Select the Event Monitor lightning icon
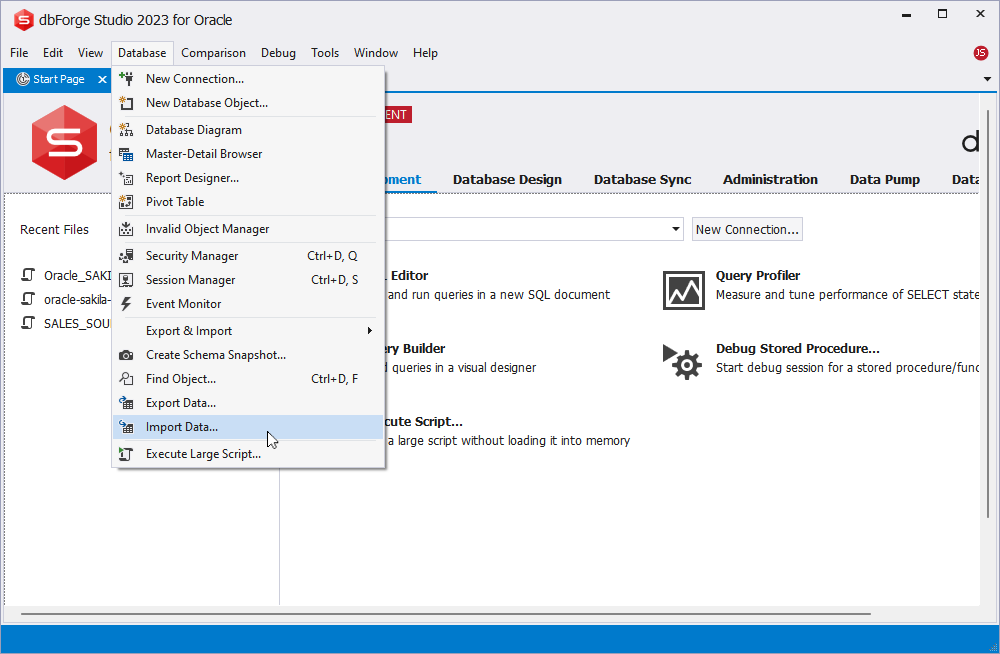This screenshot has height=654, width=1000. tap(127, 303)
